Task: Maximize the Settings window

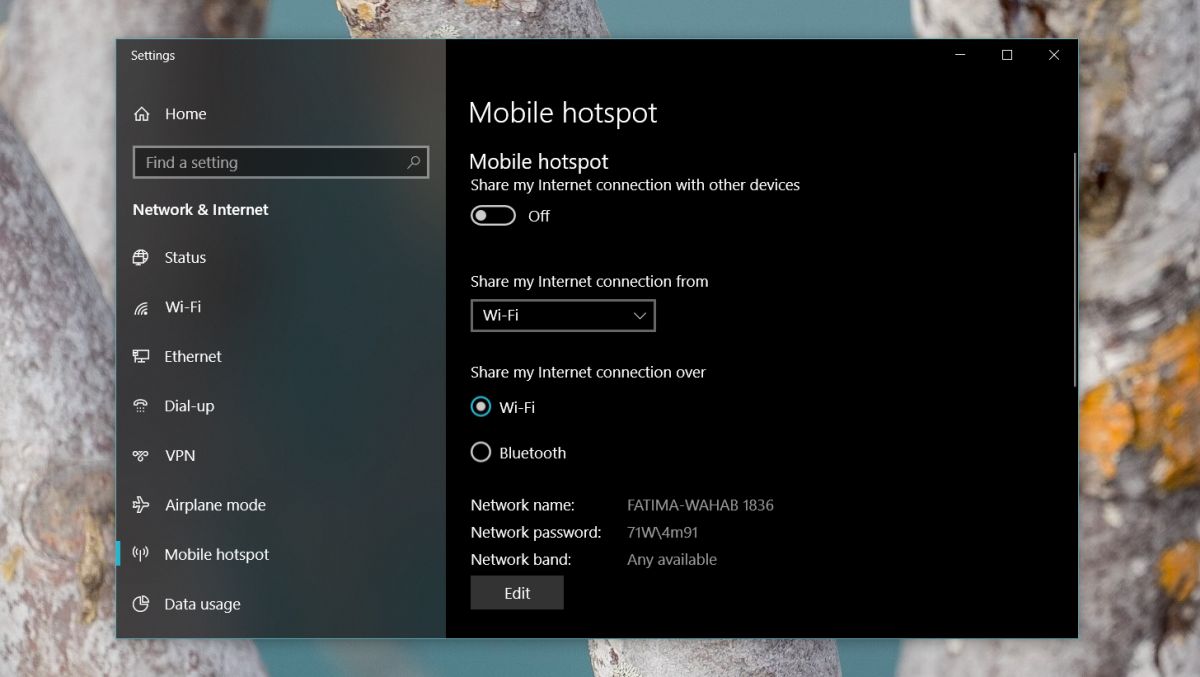Action: pos(1007,56)
